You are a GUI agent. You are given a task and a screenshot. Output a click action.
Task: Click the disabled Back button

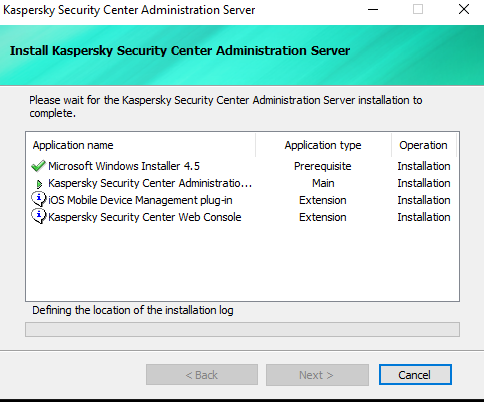click(202, 375)
